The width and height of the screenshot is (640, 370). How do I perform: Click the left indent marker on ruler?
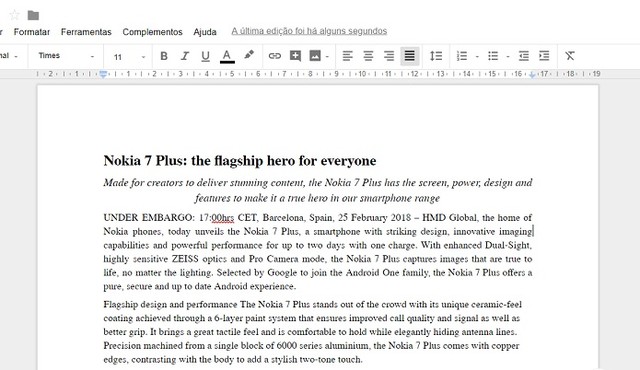[x=103, y=74]
